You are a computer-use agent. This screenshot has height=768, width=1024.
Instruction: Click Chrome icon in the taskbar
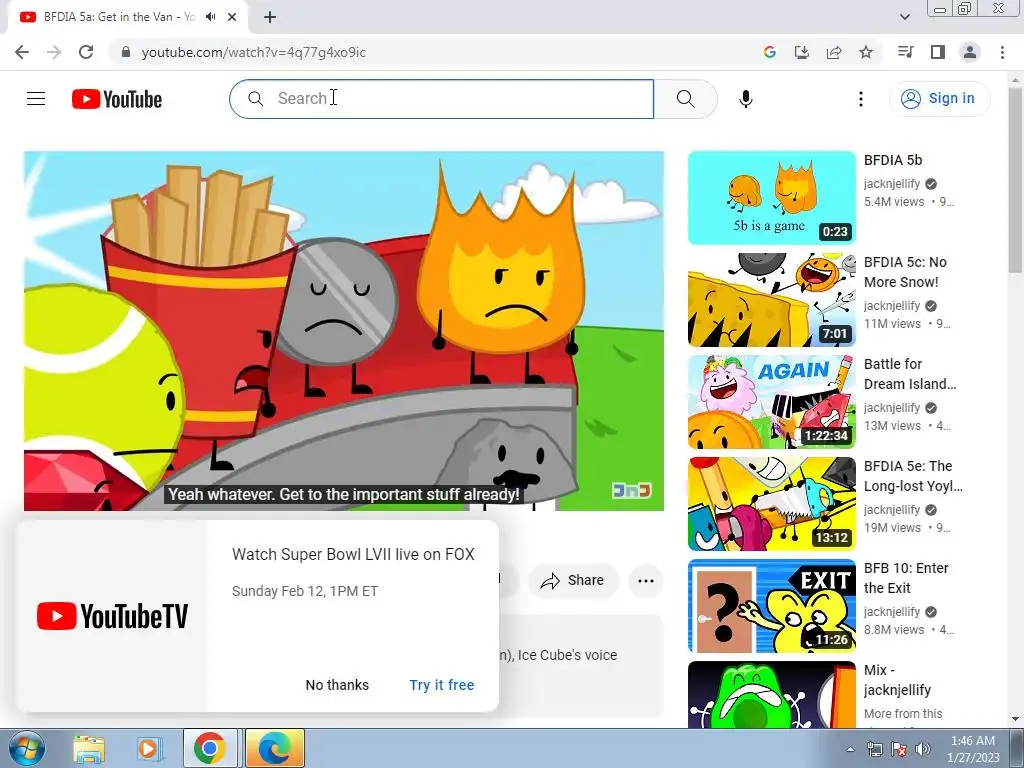point(210,748)
